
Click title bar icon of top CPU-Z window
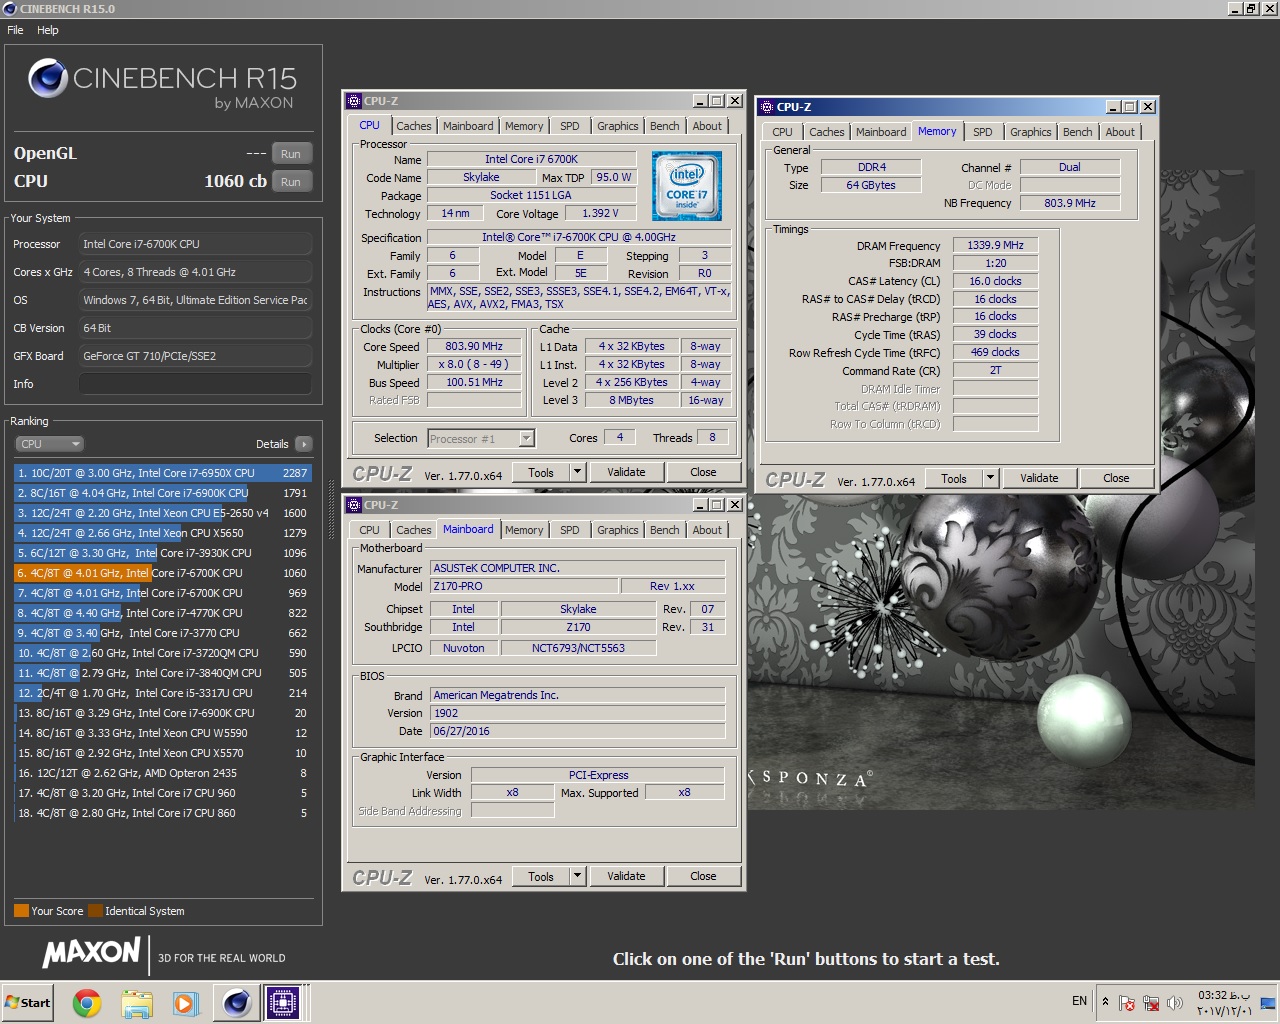pyautogui.click(x=354, y=101)
